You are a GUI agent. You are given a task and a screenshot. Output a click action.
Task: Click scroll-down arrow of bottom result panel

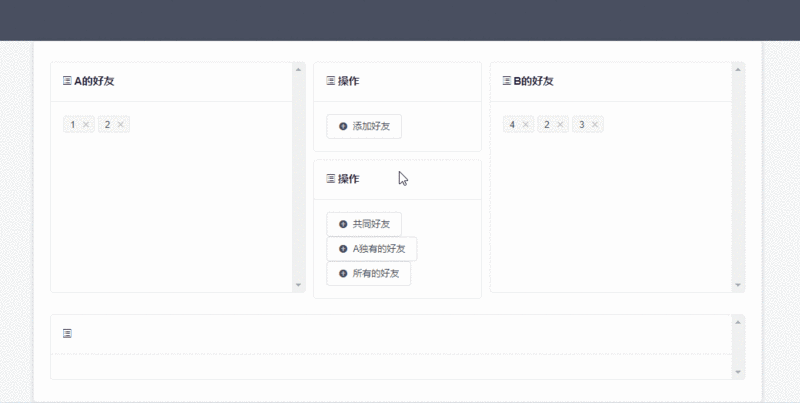pyautogui.click(x=738, y=372)
